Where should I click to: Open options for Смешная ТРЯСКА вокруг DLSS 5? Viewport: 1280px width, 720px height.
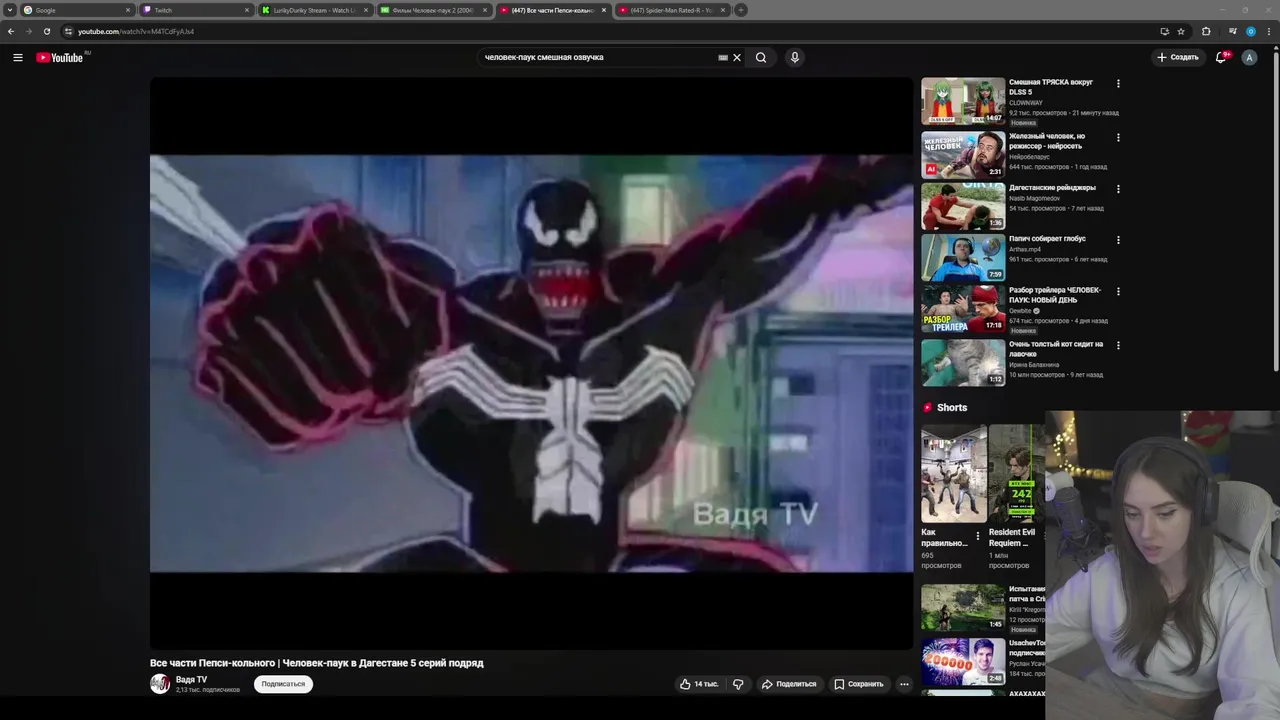tap(1118, 84)
